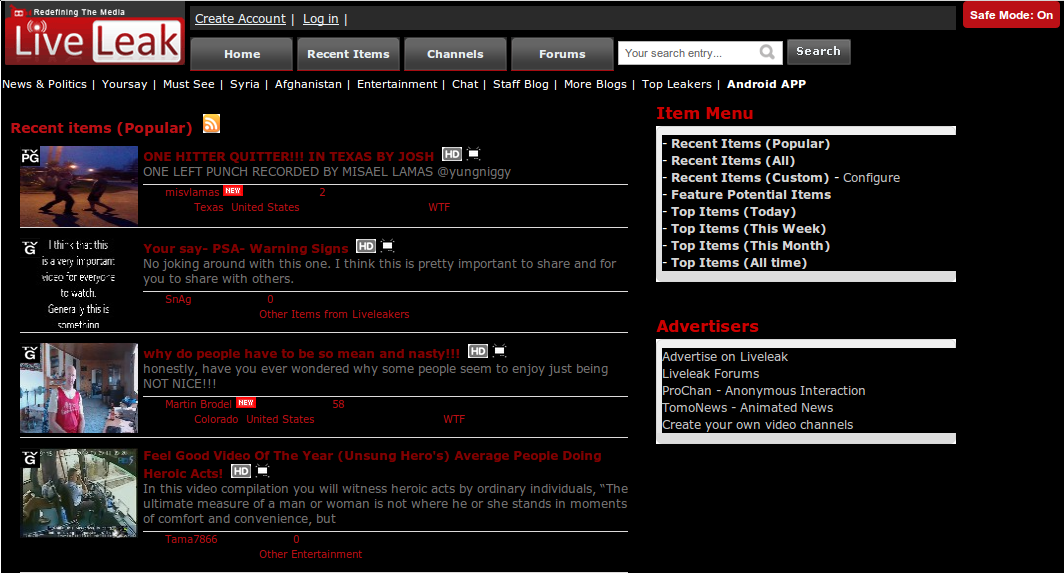
Task: Click Create Account link
Action: click(x=240, y=19)
